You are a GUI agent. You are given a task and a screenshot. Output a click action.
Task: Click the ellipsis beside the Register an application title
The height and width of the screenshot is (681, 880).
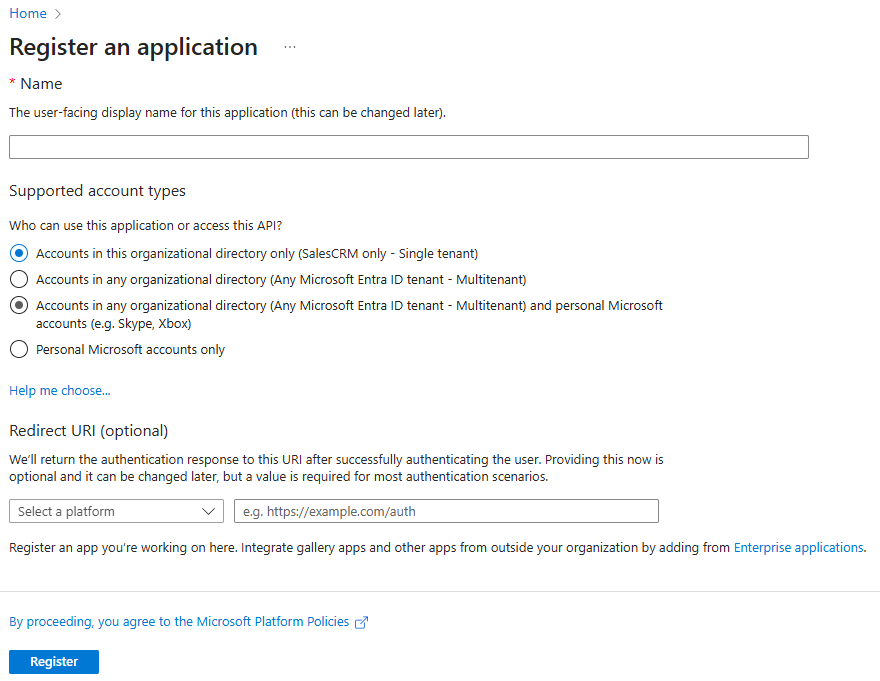(x=289, y=48)
